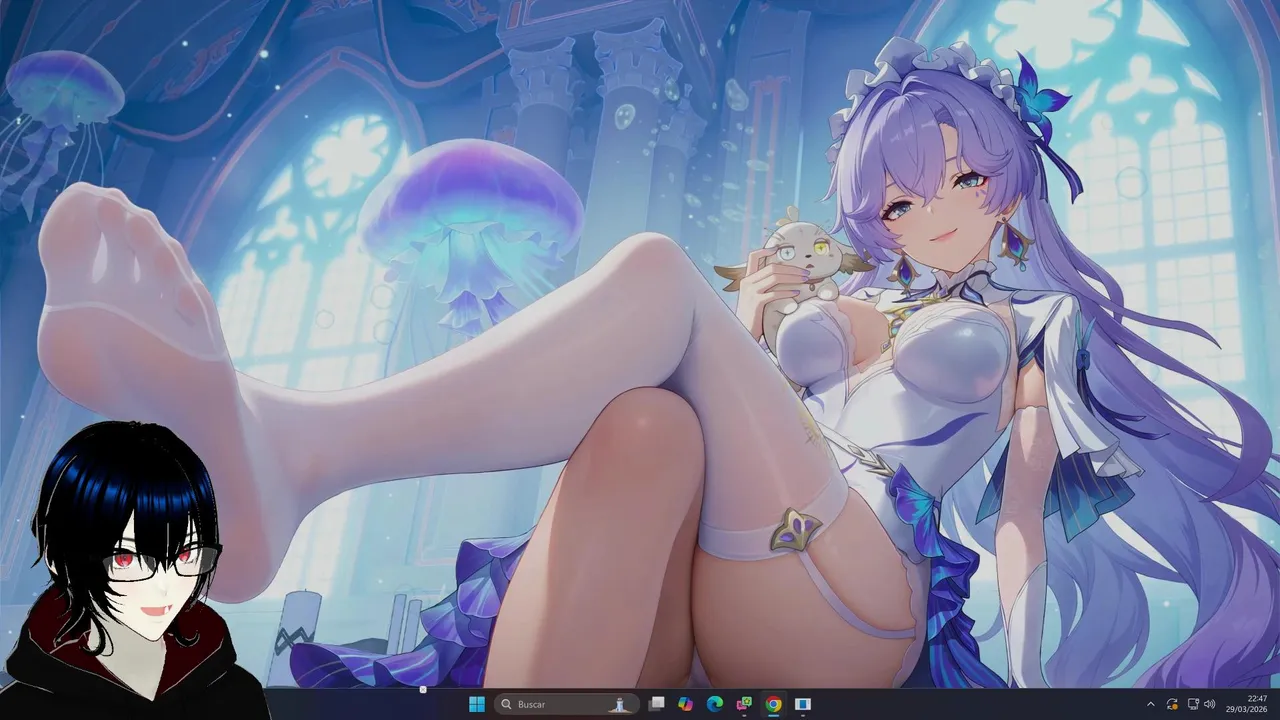The image size is (1280, 720).
Task: Click the sync status tray icon
Action: pos(1172,704)
